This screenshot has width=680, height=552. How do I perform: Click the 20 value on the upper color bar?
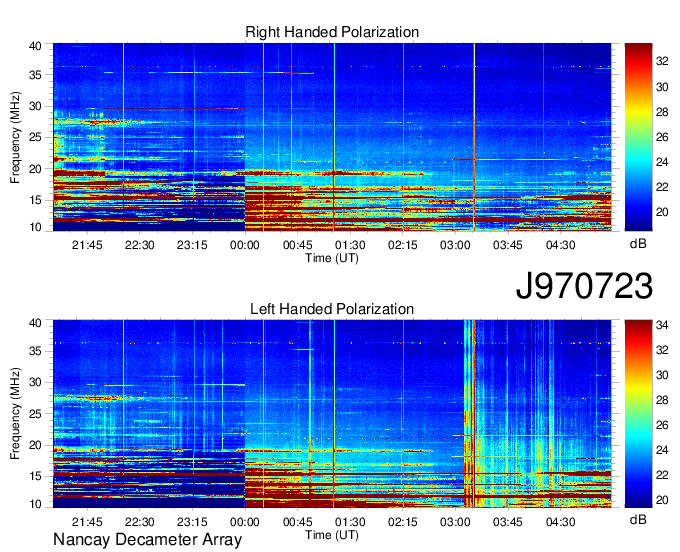coord(662,212)
